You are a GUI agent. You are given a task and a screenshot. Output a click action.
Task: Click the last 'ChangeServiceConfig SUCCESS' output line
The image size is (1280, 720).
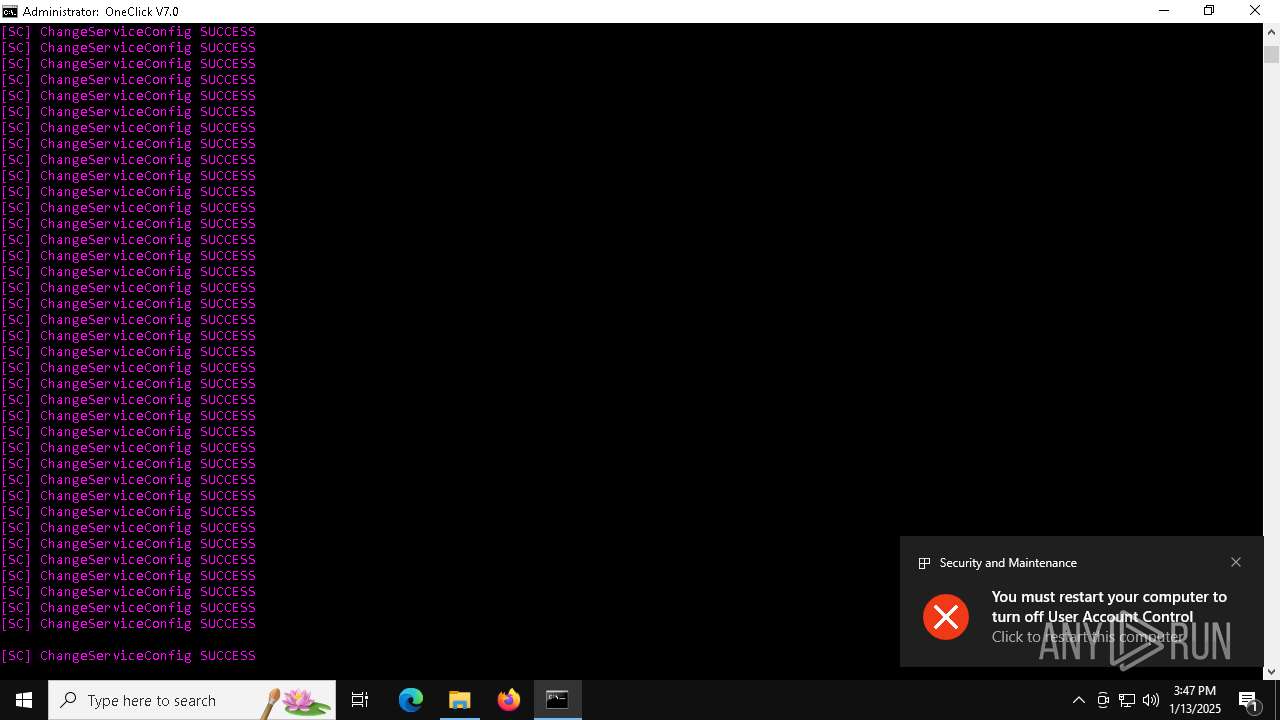(128, 656)
